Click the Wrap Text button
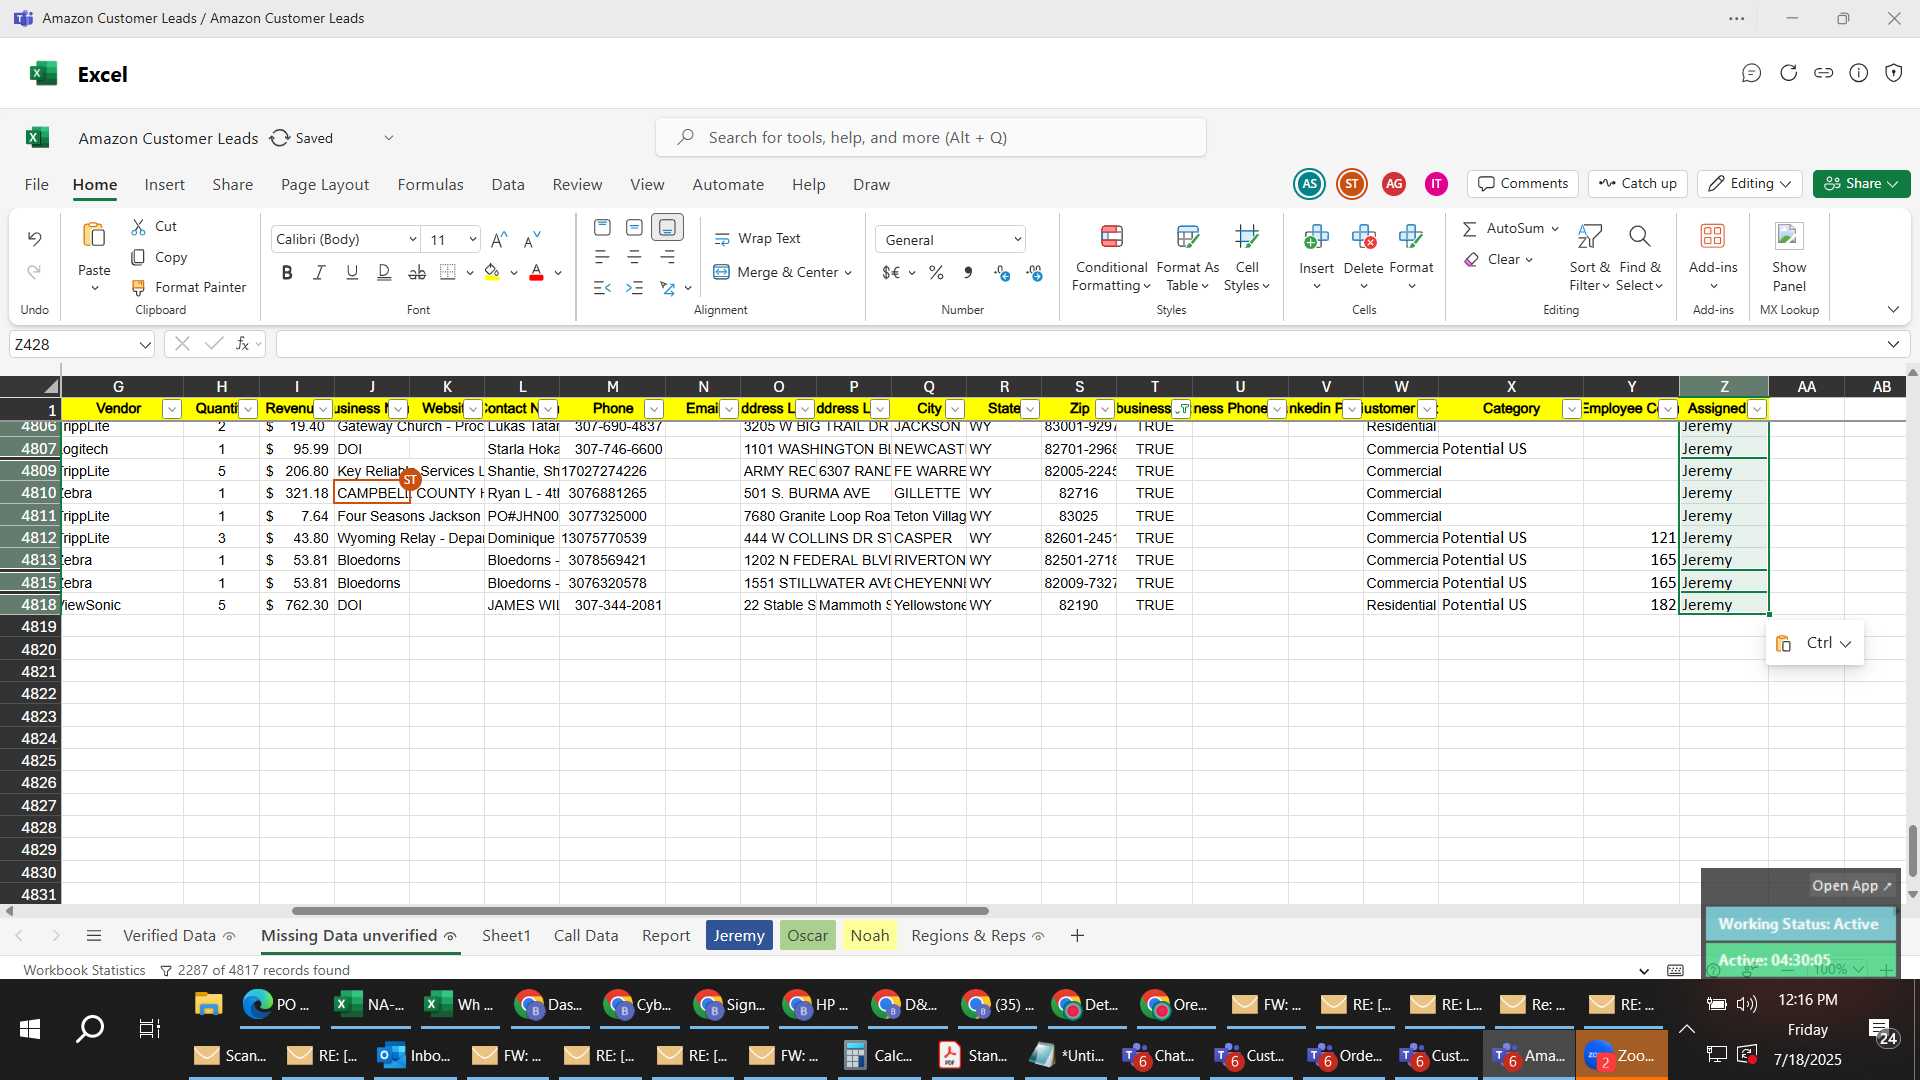The image size is (1920, 1080). tap(757, 239)
